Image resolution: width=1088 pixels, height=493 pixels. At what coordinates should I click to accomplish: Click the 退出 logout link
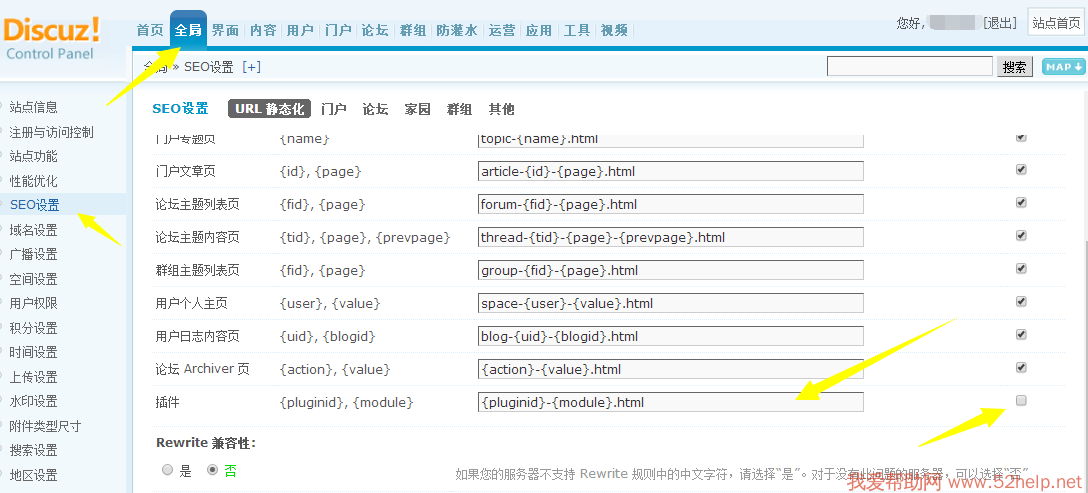click(1000, 23)
